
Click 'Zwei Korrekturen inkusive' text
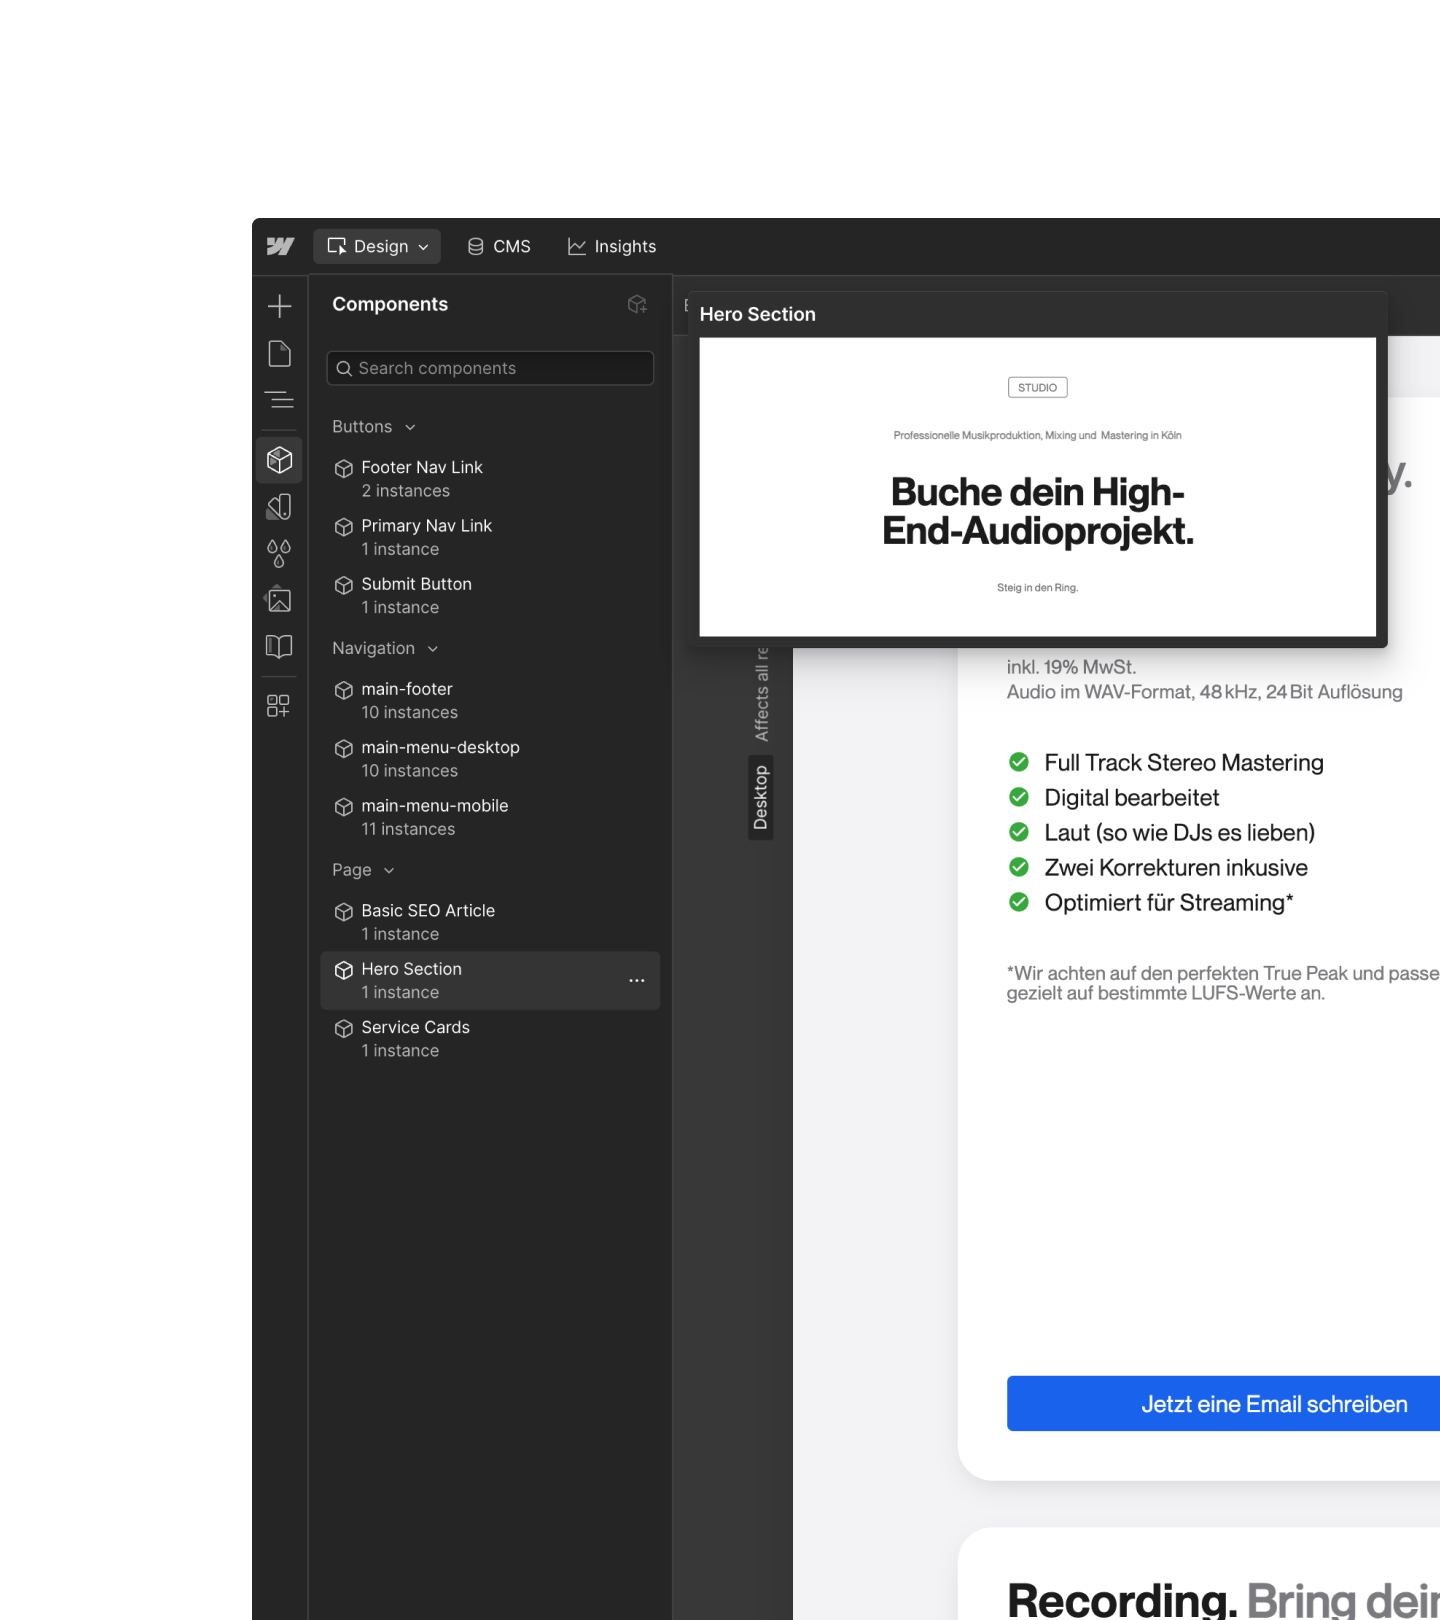coord(1176,868)
